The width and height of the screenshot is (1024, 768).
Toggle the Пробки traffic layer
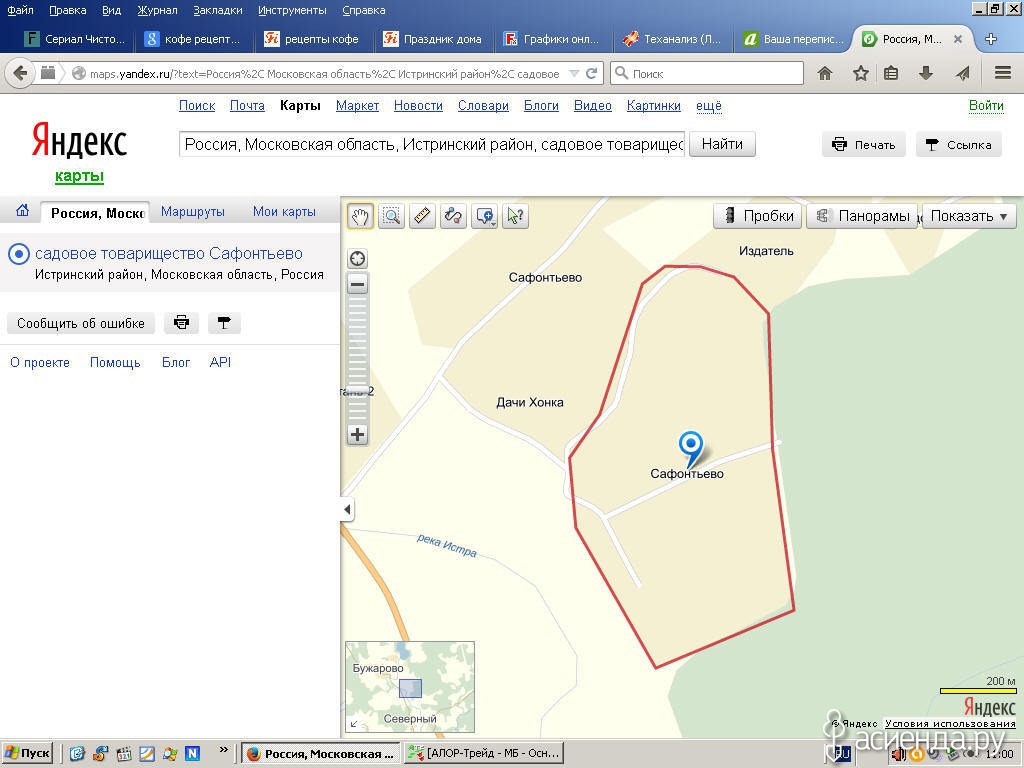[x=757, y=216]
